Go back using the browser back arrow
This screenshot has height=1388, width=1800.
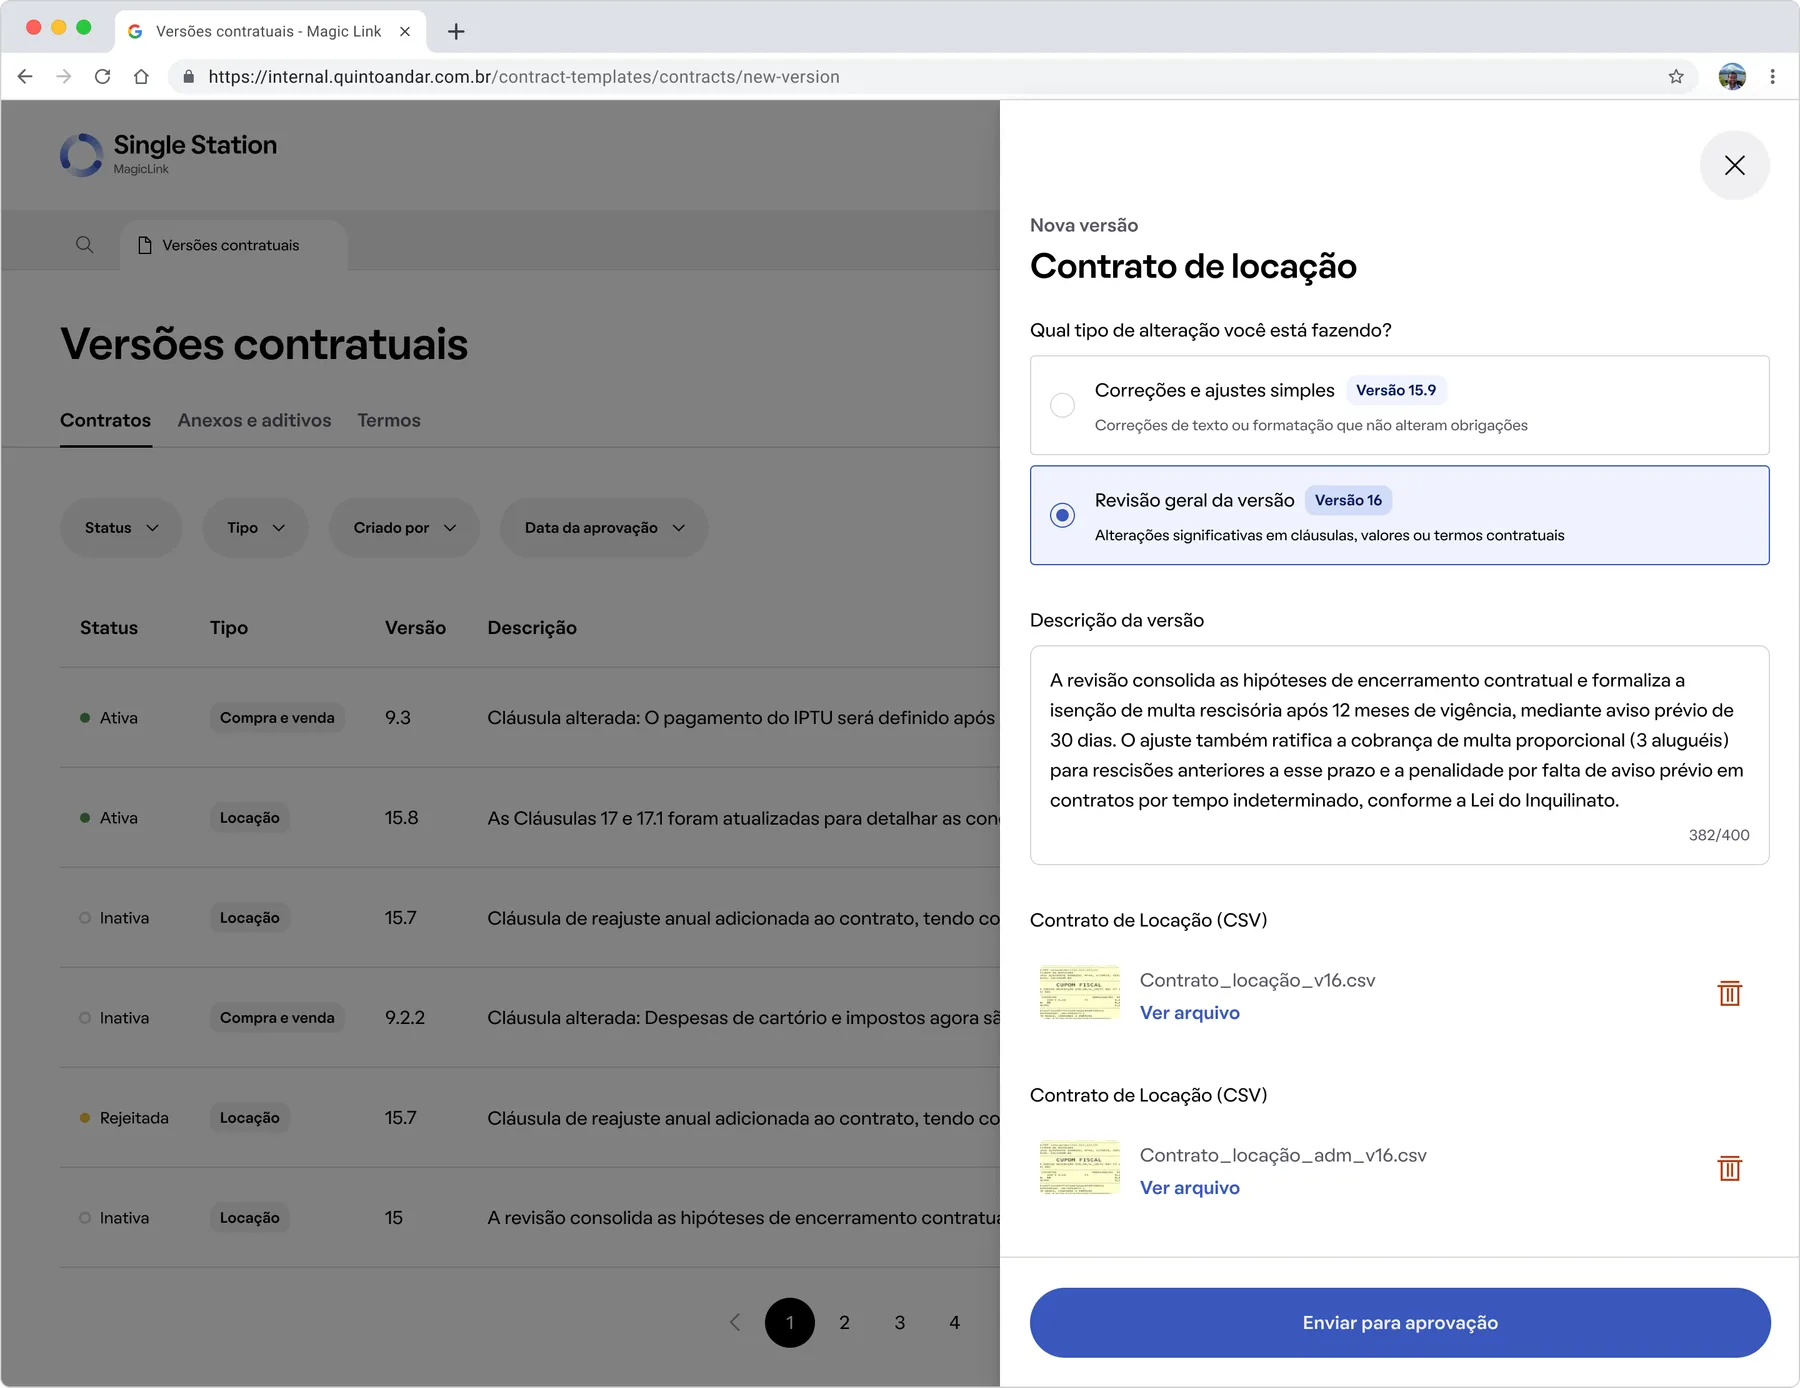[25, 77]
